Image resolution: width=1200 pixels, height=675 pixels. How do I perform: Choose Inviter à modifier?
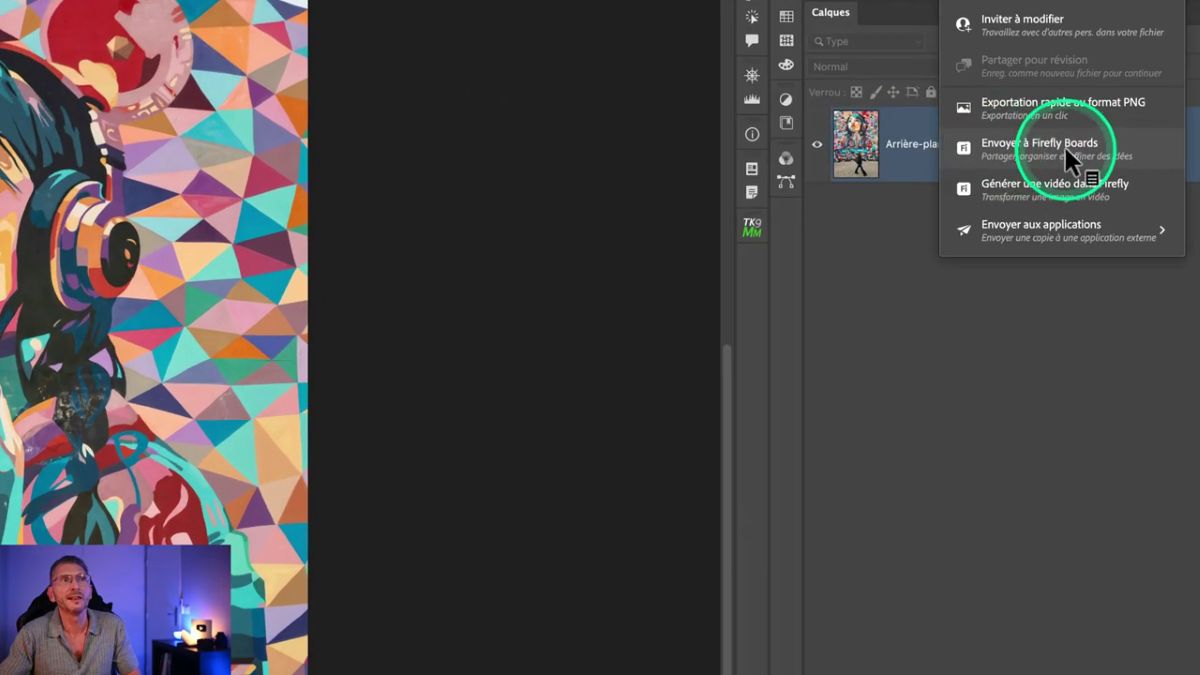point(1062,25)
